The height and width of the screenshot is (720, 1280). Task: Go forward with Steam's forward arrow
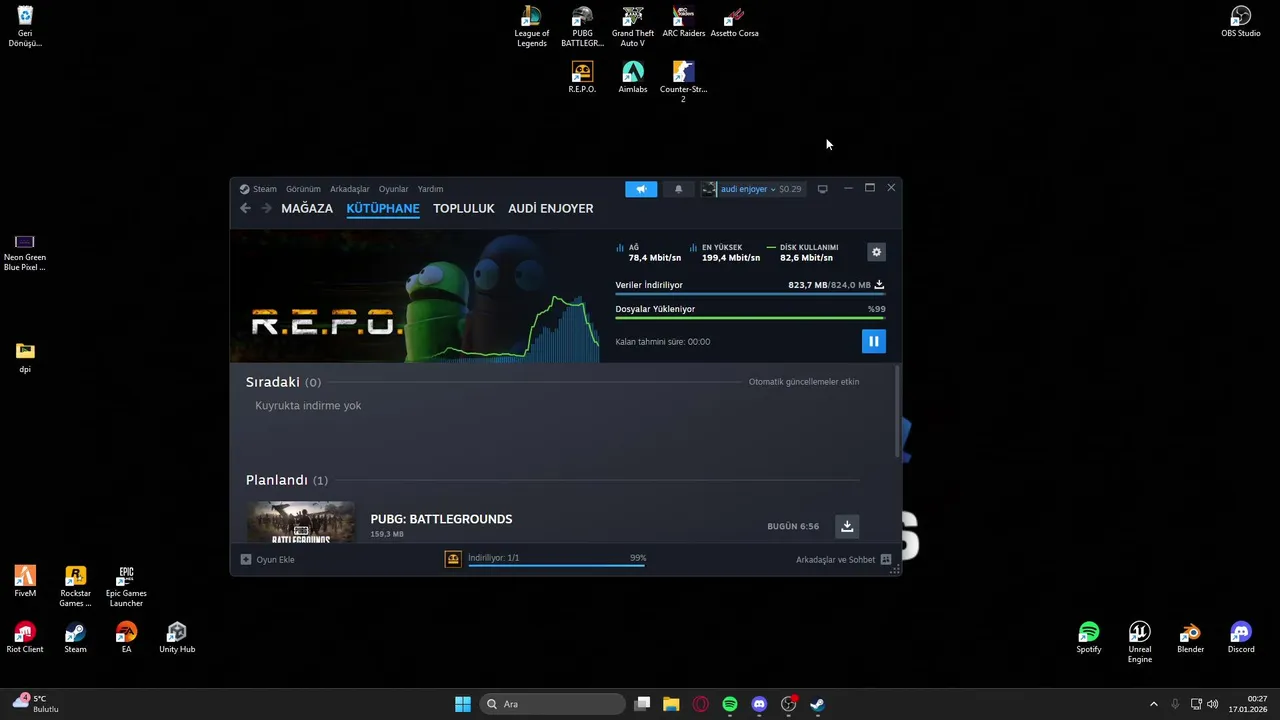(x=266, y=208)
